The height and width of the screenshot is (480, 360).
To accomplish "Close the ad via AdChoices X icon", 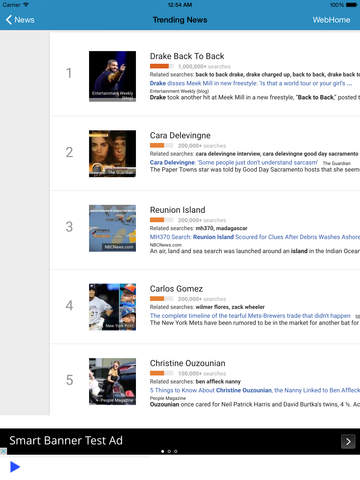I will [x=3, y=451].
